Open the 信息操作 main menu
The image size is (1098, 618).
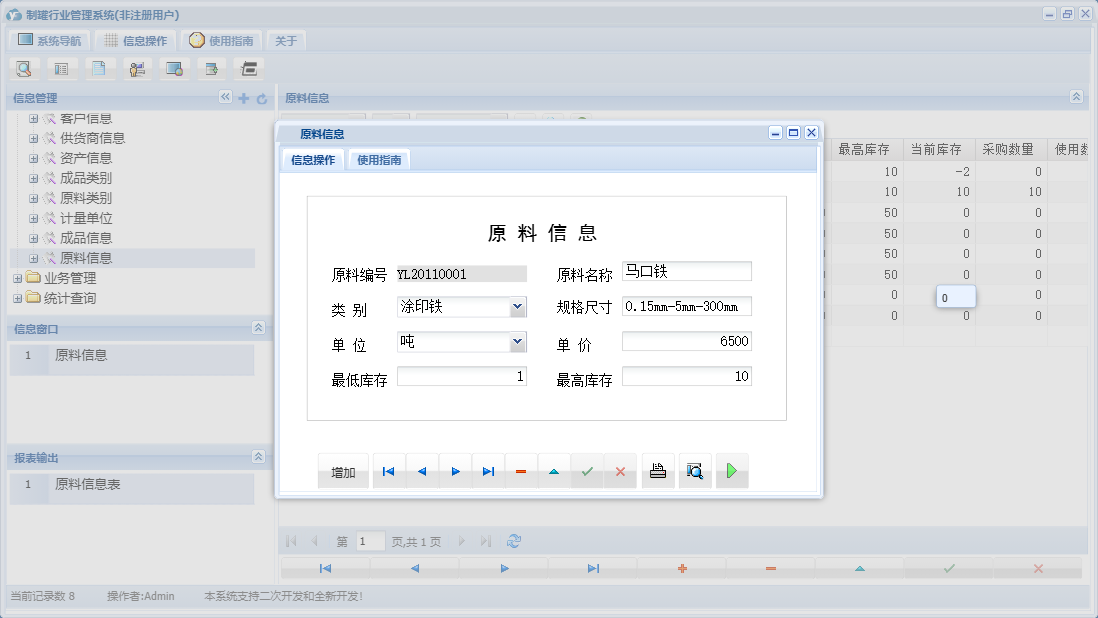136,41
